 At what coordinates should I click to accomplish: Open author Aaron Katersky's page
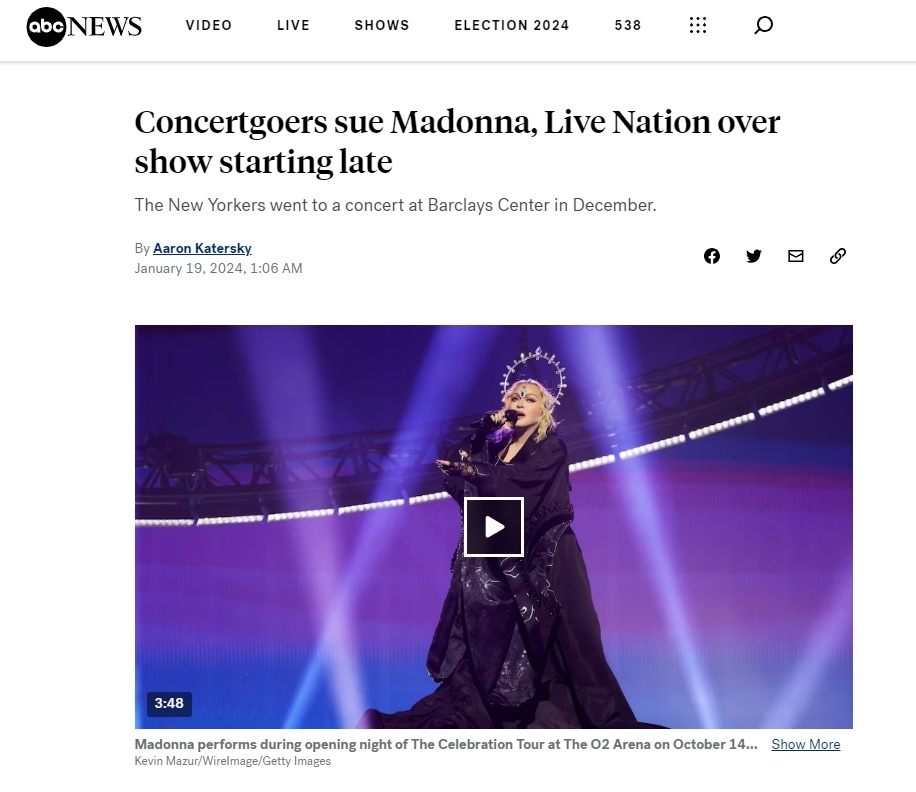(202, 248)
